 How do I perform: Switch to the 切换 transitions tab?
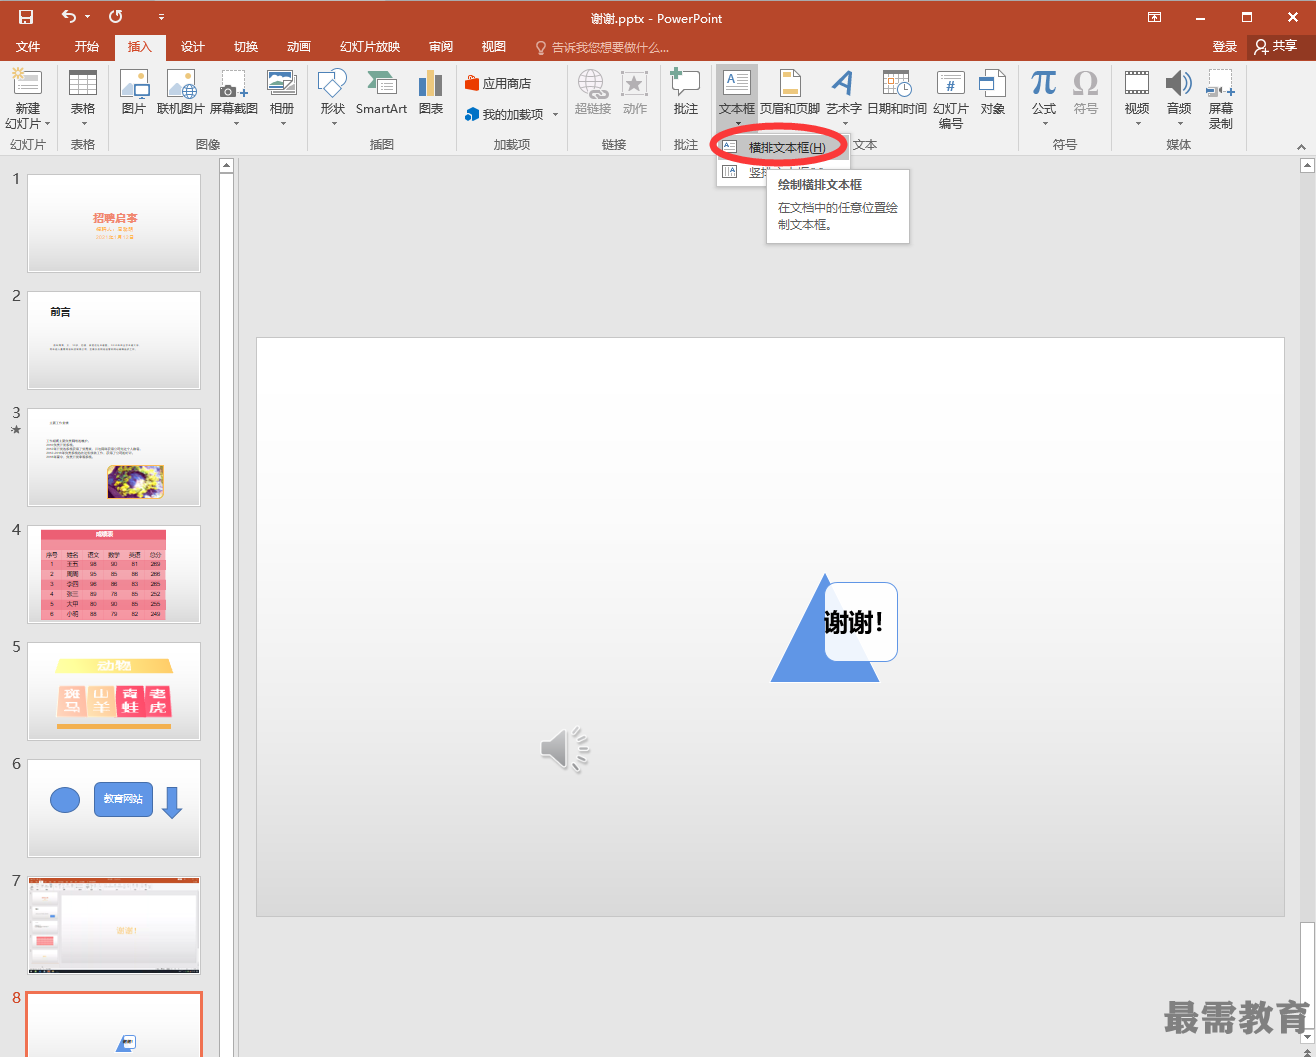point(246,47)
